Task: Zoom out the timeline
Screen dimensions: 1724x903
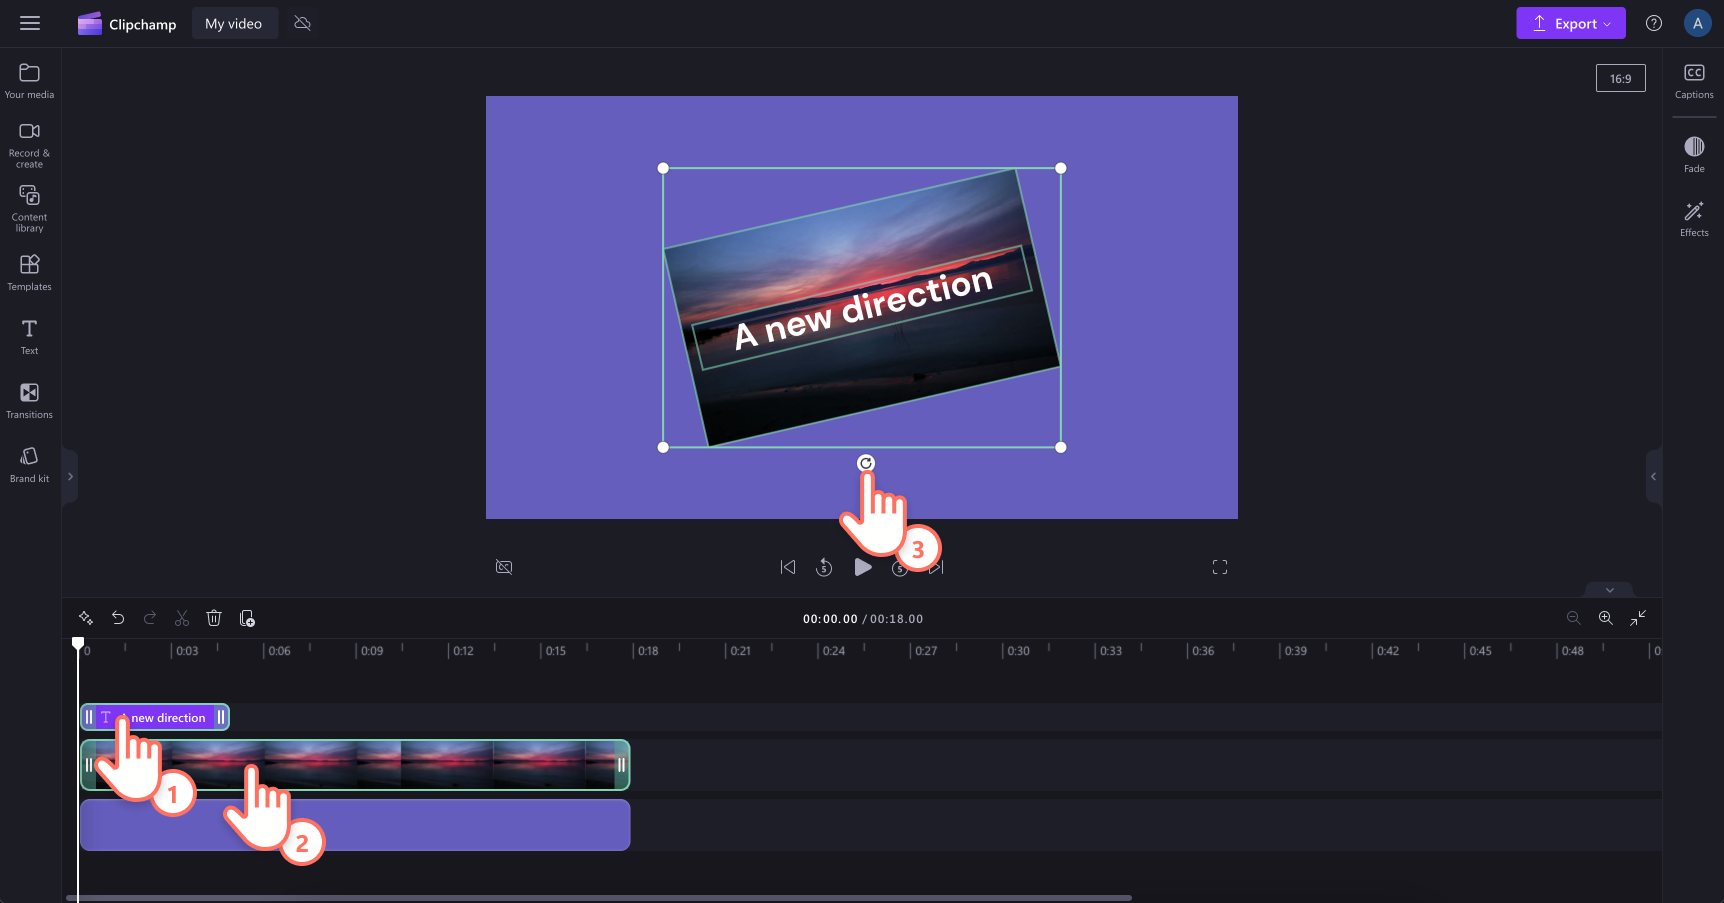Action: (1573, 618)
